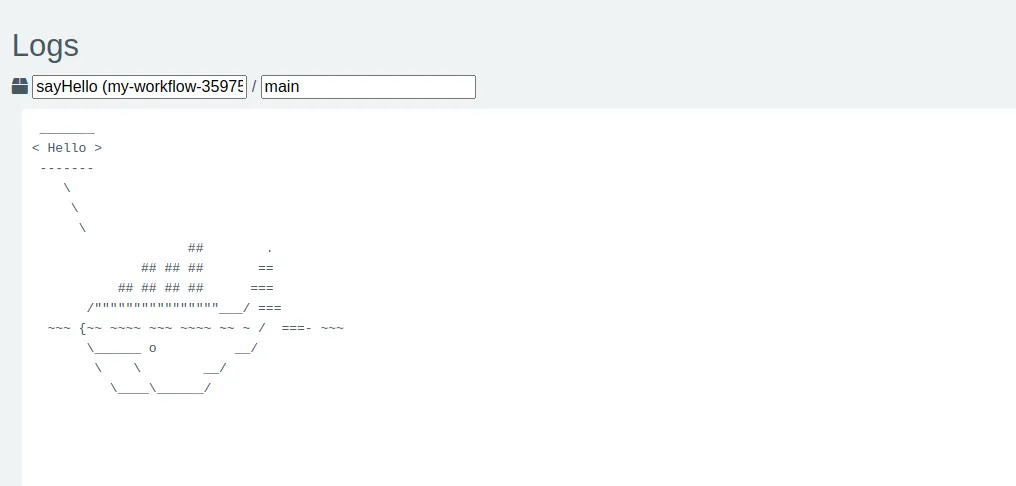
Task: Click the whale's bottom outline line
Action: 160,388
